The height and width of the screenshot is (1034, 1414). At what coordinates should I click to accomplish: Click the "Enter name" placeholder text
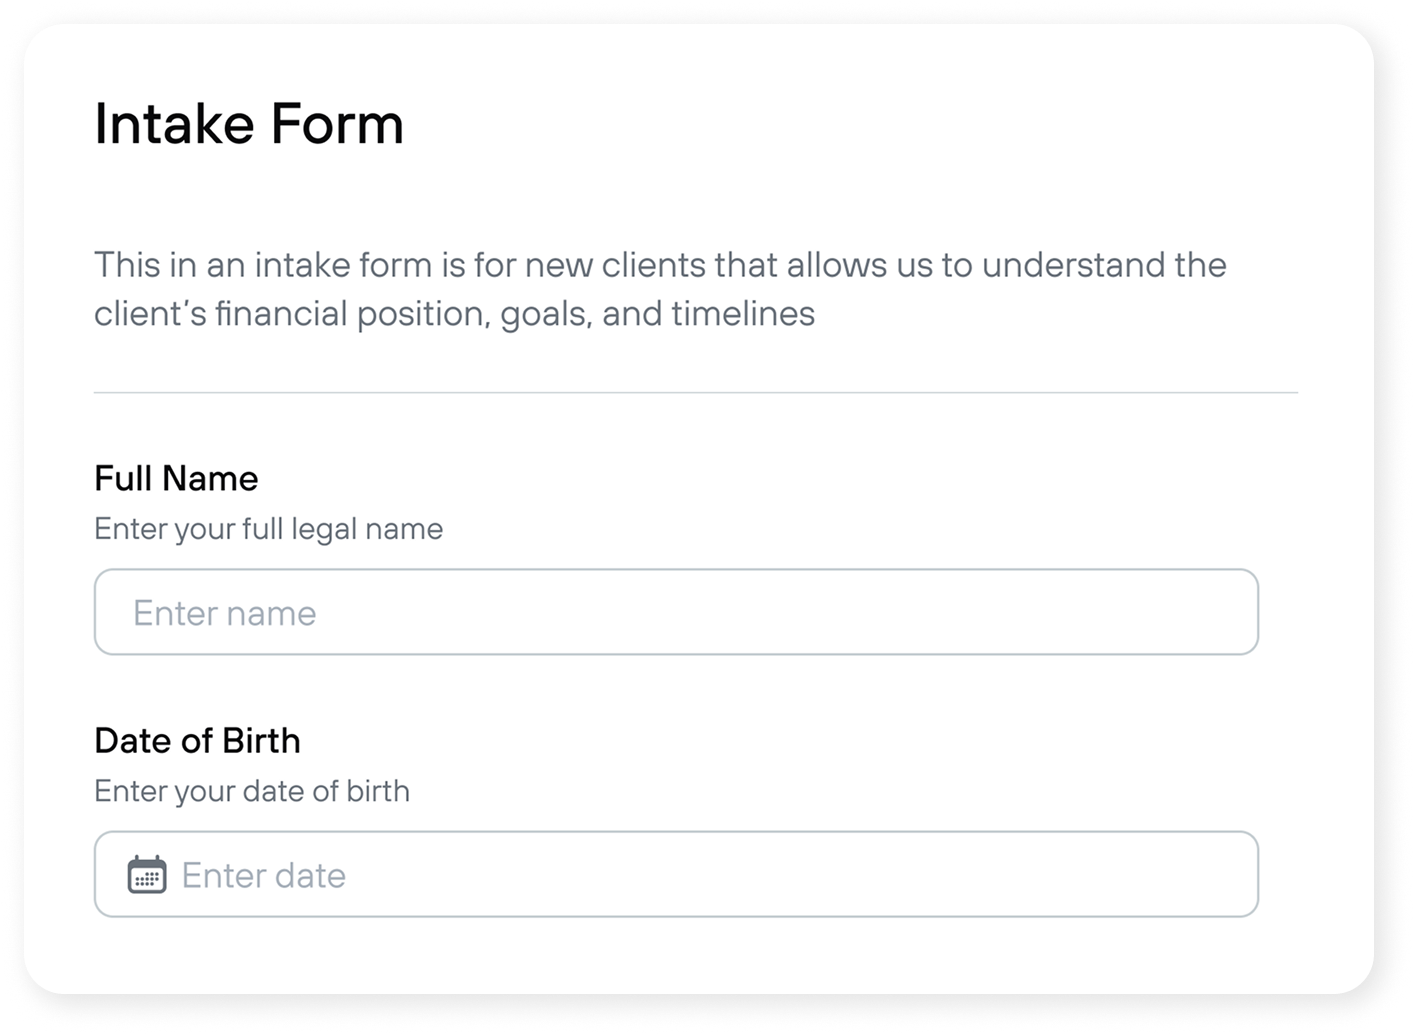[x=224, y=613]
